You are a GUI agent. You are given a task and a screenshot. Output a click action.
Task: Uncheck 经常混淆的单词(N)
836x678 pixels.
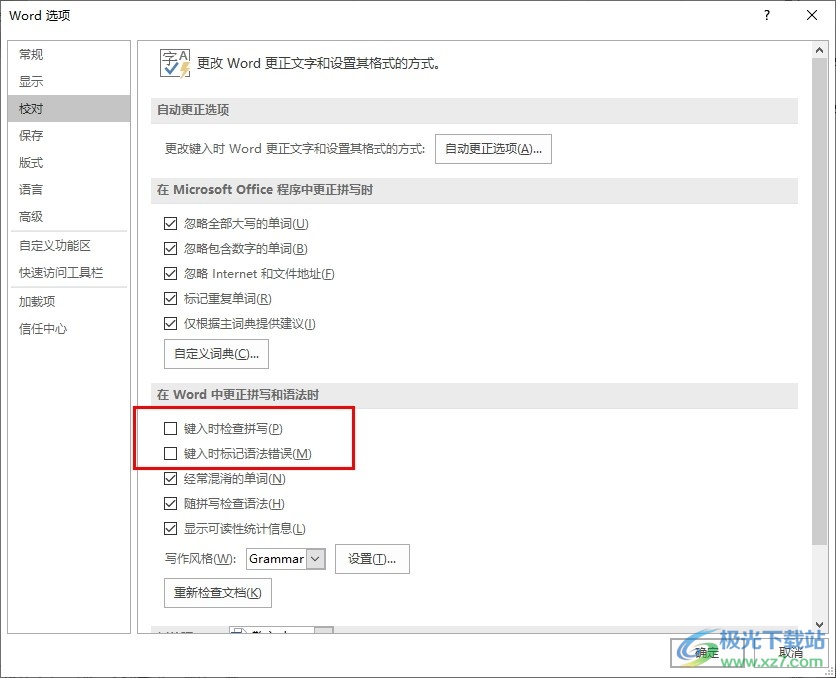(x=171, y=479)
